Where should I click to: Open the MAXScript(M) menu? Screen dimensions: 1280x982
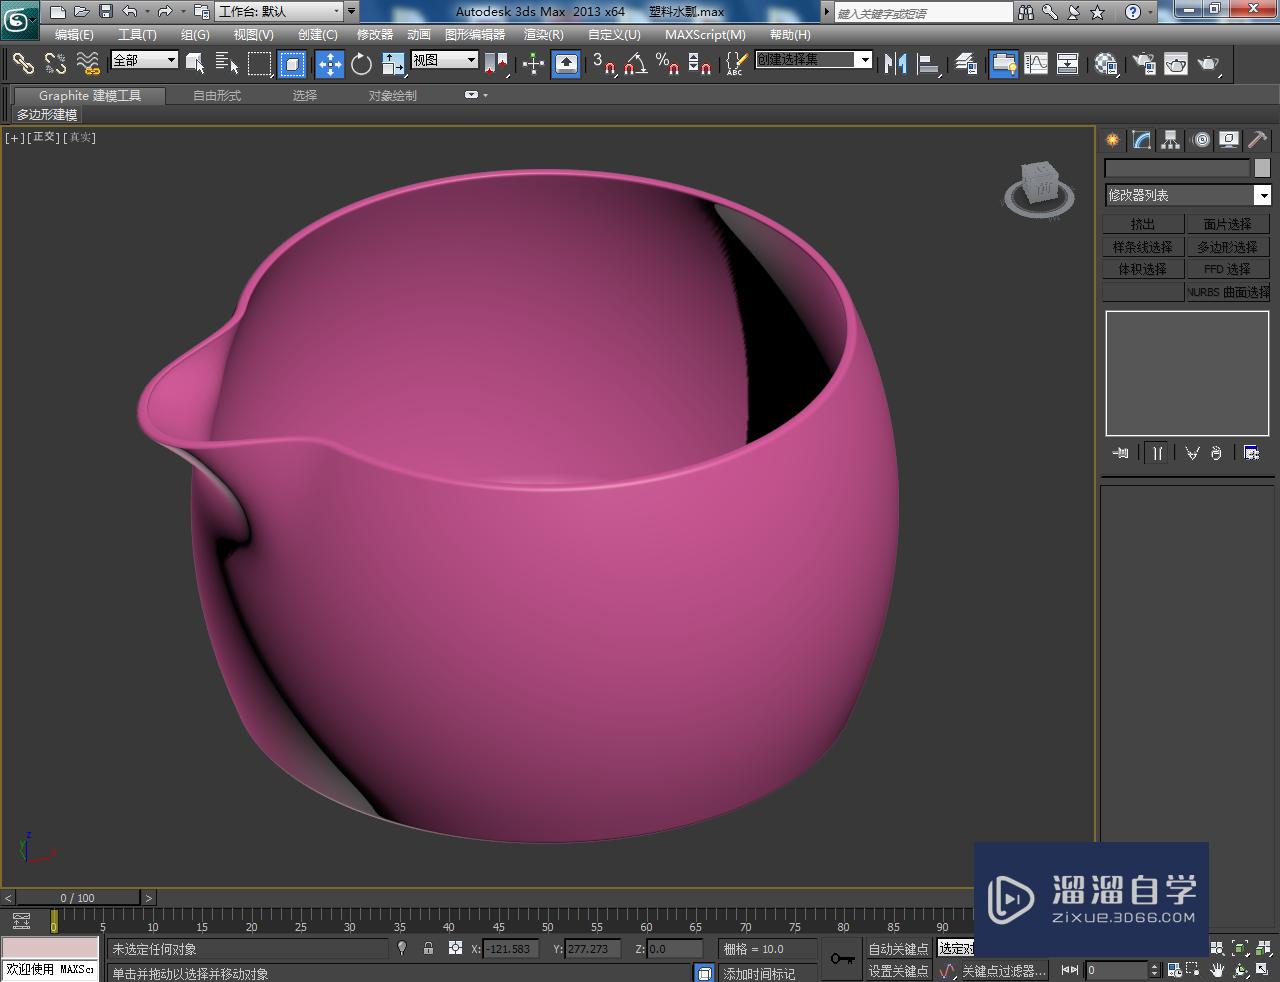click(705, 35)
